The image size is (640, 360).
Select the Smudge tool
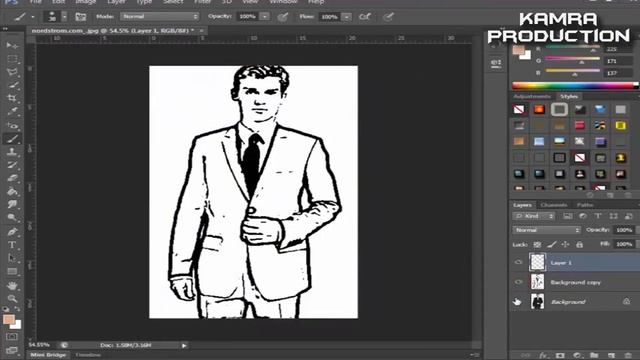click(x=12, y=204)
